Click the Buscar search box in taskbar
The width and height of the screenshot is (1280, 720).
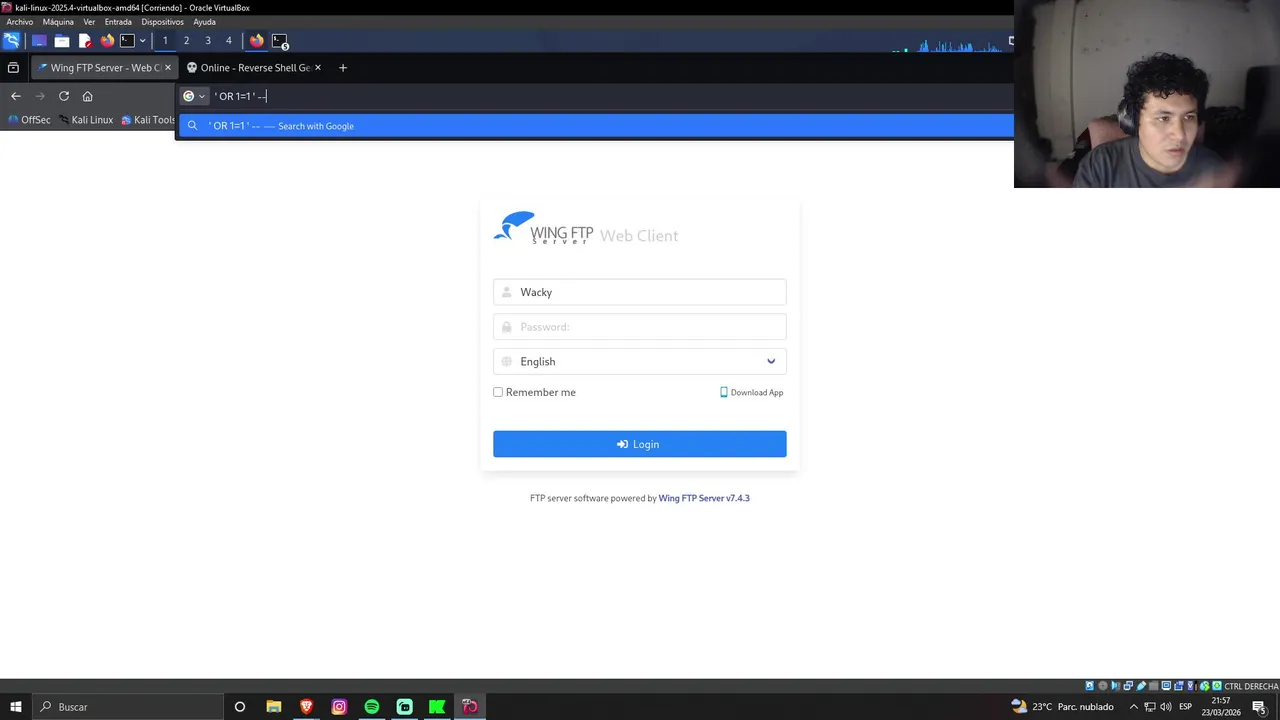pos(127,707)
